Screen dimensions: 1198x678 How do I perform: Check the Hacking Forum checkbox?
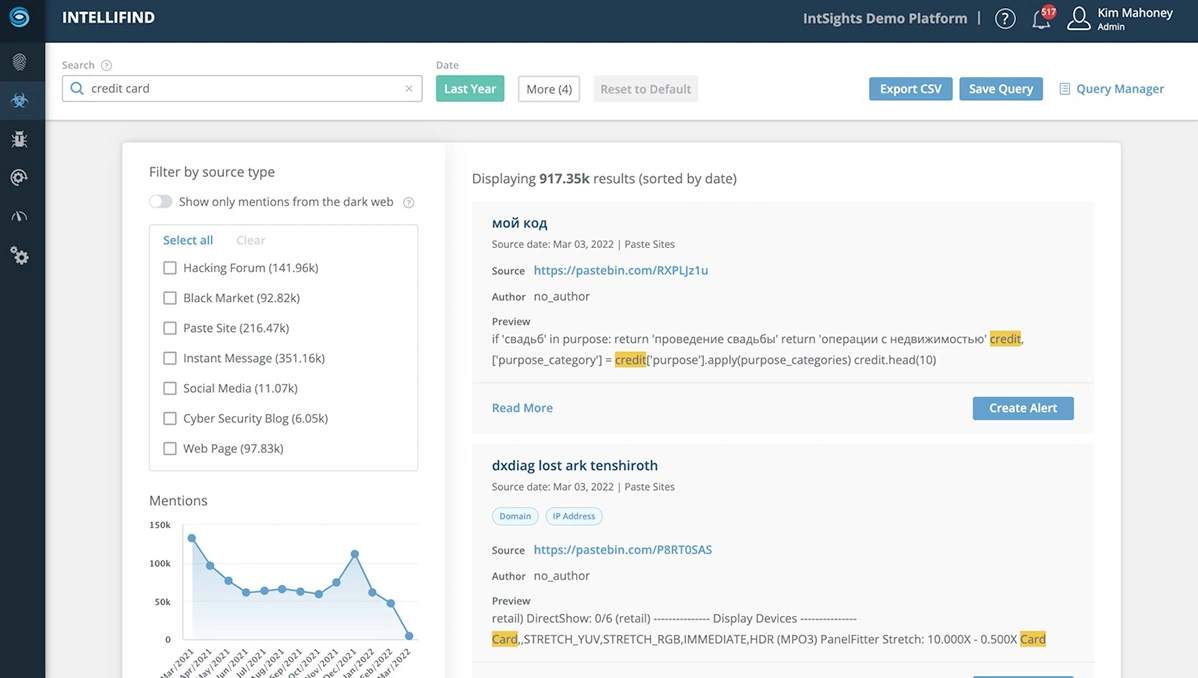[170, 268]
